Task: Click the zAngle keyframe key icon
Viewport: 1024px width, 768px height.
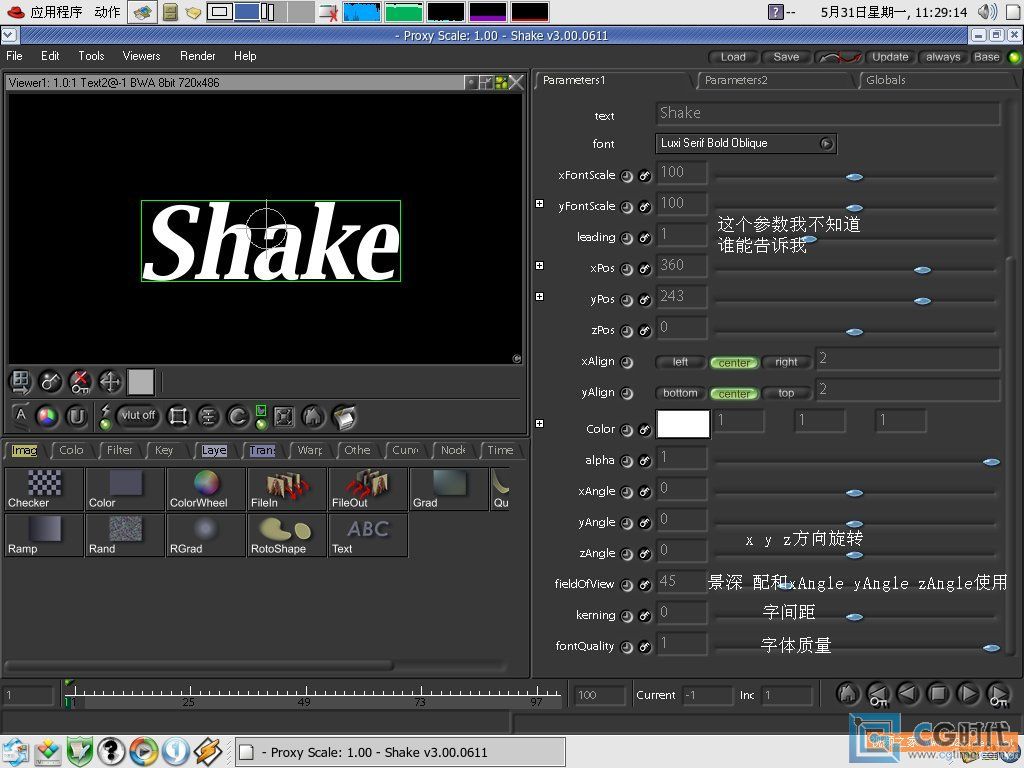Action: (x=645, y=554)
